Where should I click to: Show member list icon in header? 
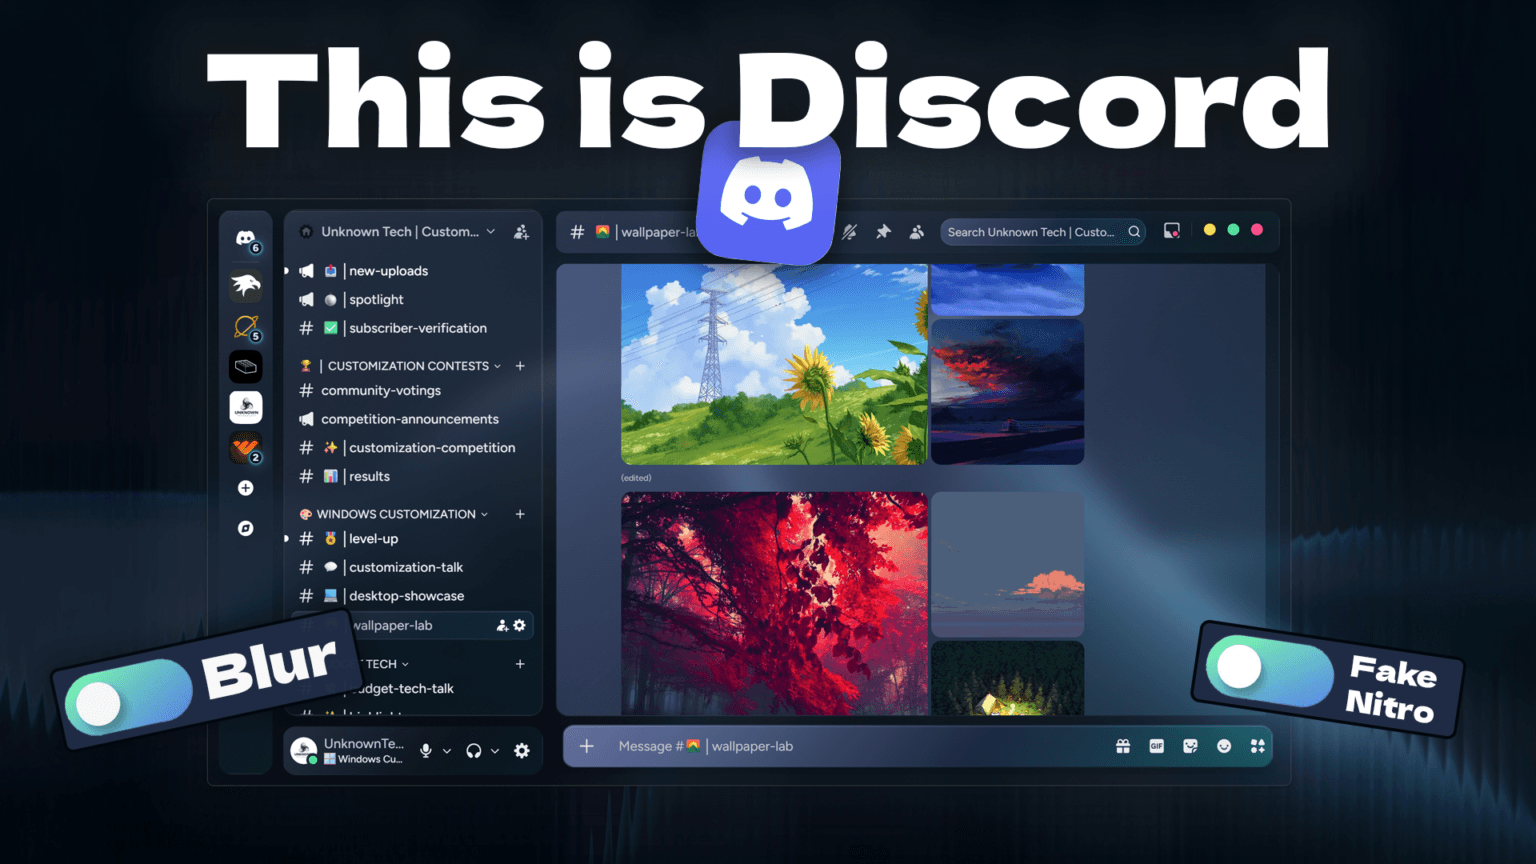pyautogui.click(x=917, y=232)
